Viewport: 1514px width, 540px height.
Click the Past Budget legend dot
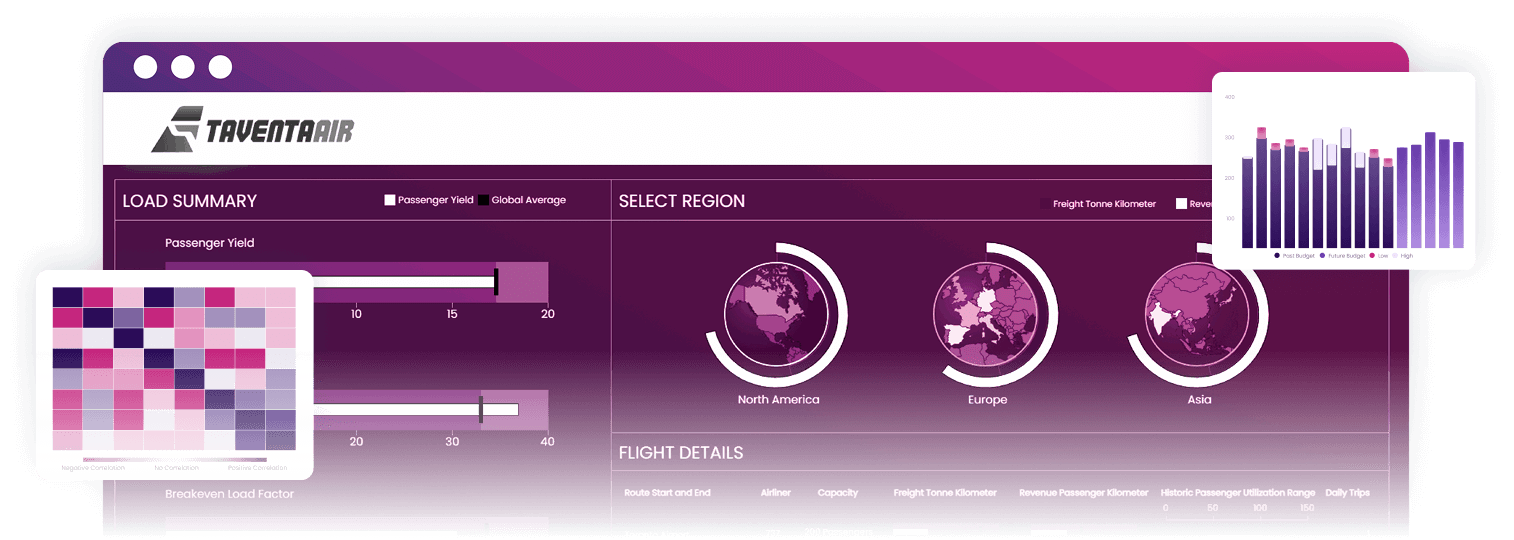(1277, 256)
